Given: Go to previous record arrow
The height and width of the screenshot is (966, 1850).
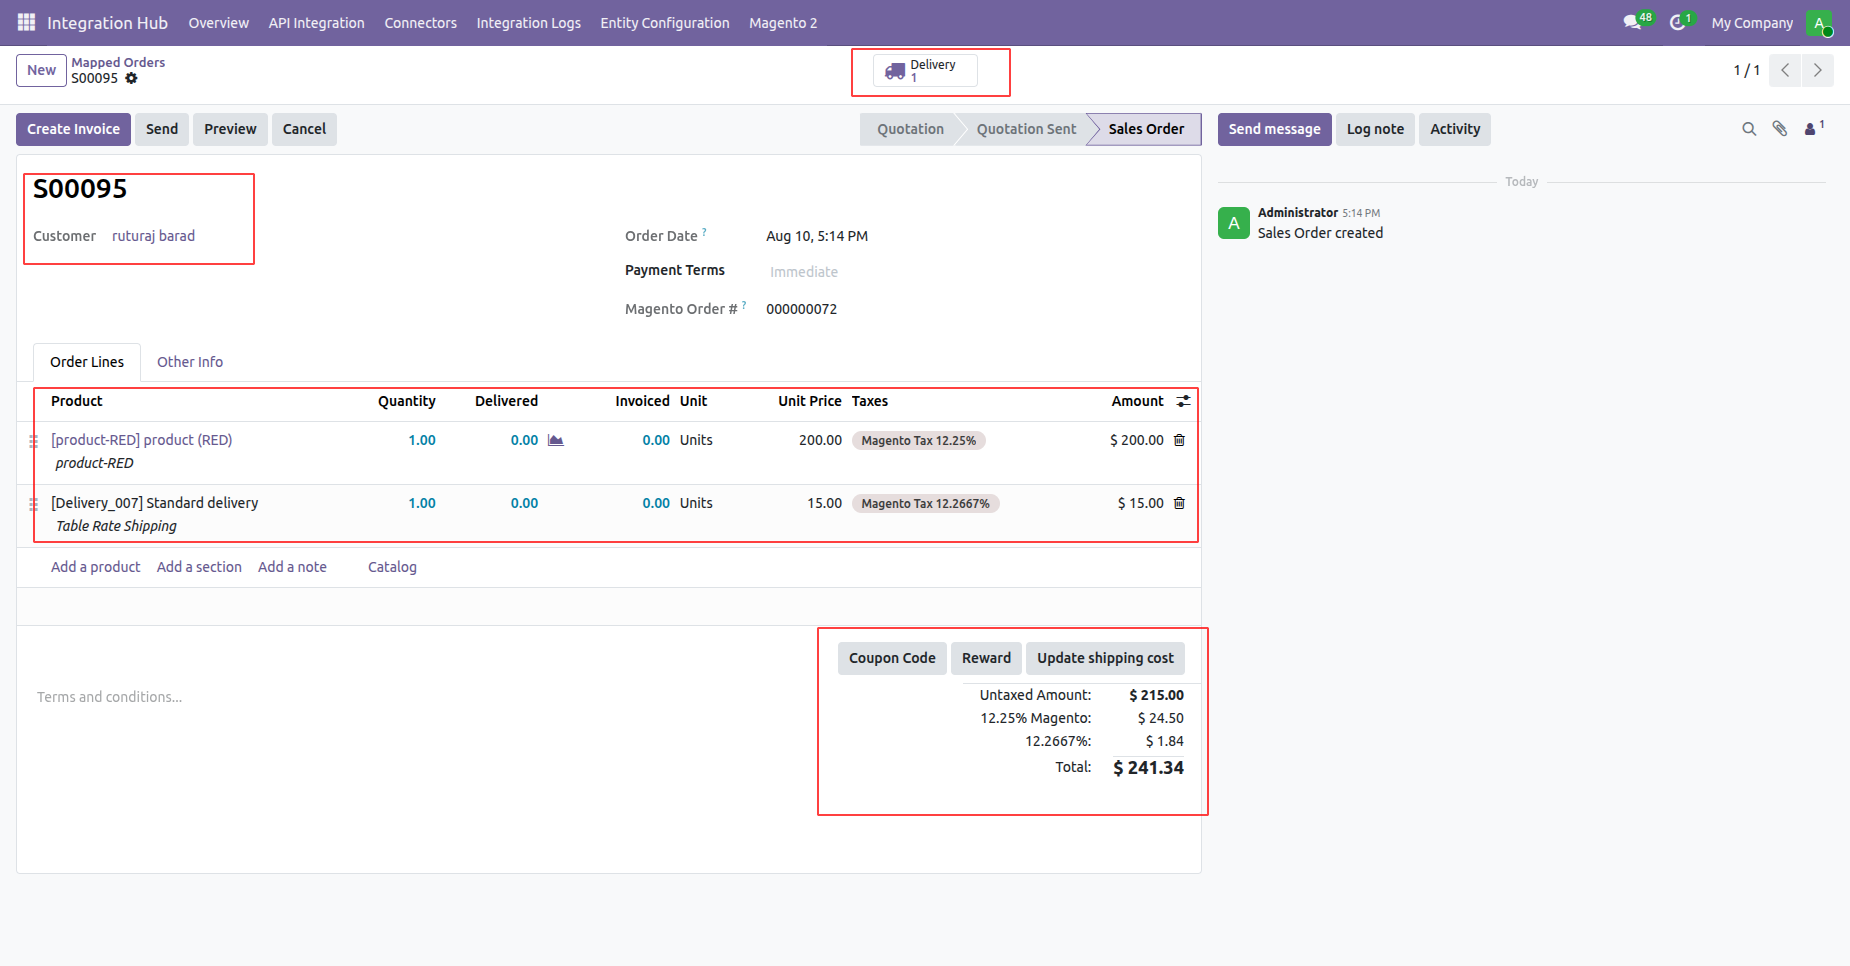Looking at the screenshot, I should (x=1785, y=70).
